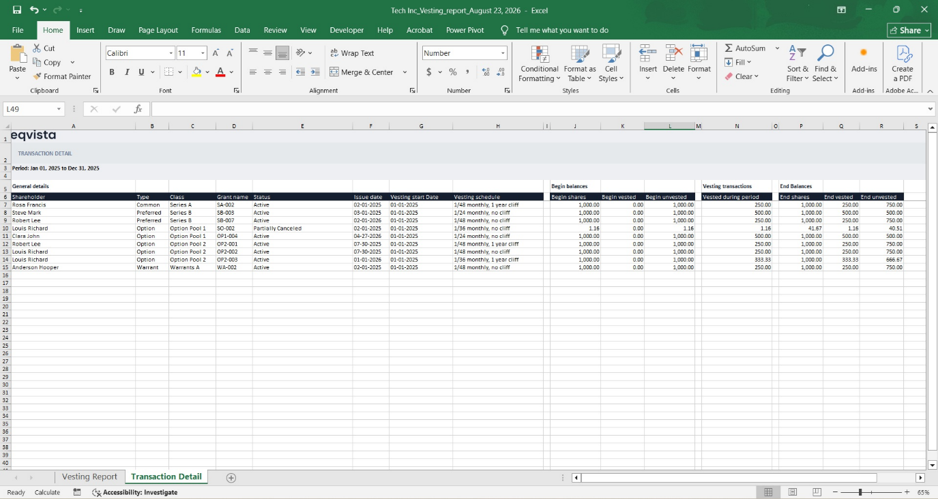Switch to Page Layout view in status bar
The width and height of the screenshot is (938, 499).
click(x=793, y=492)
